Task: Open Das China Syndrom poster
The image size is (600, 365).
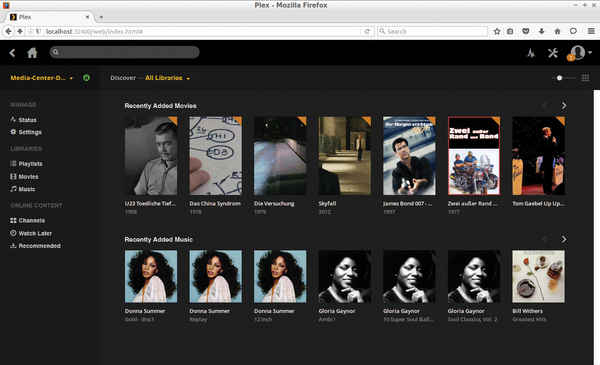Action: coord(215,156)
